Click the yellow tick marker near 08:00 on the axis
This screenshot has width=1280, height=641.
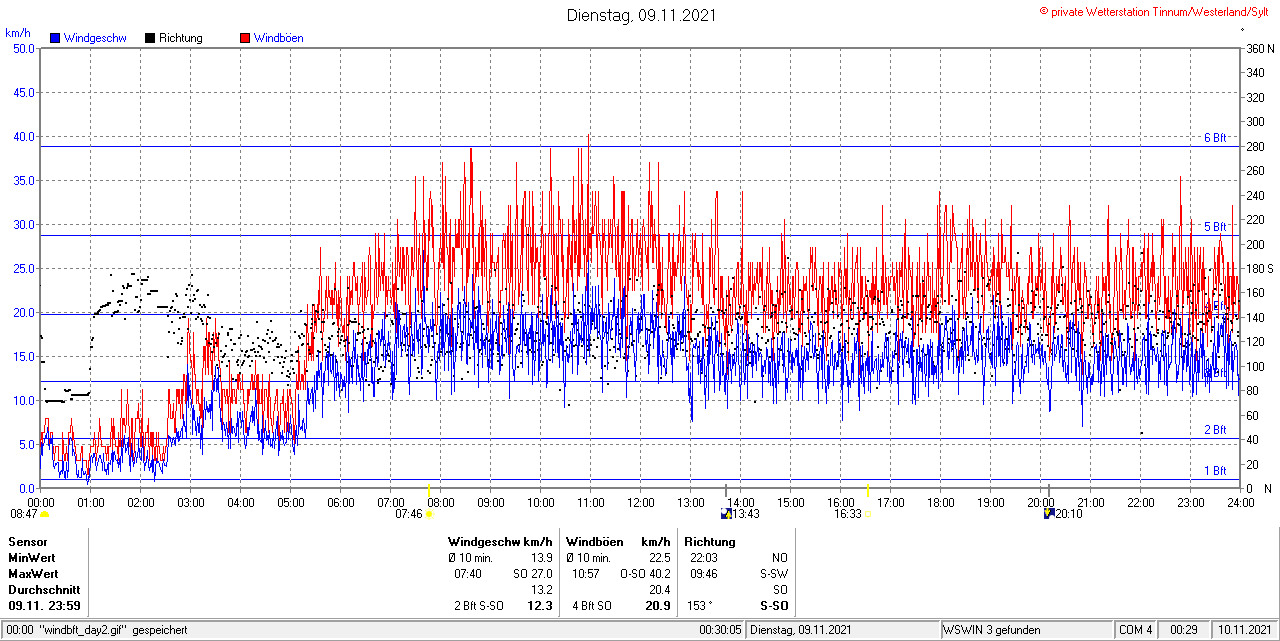tap(428, 491)
